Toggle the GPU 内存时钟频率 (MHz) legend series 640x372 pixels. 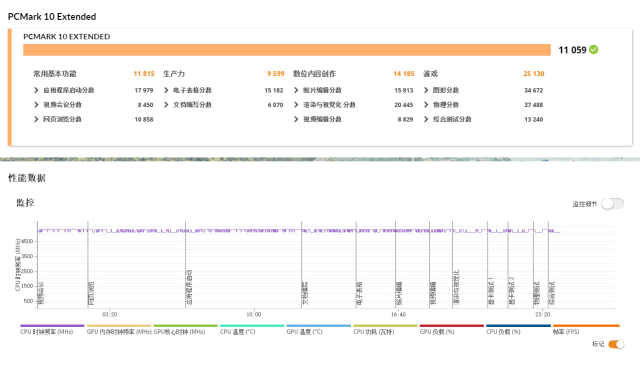click(119, 330)
